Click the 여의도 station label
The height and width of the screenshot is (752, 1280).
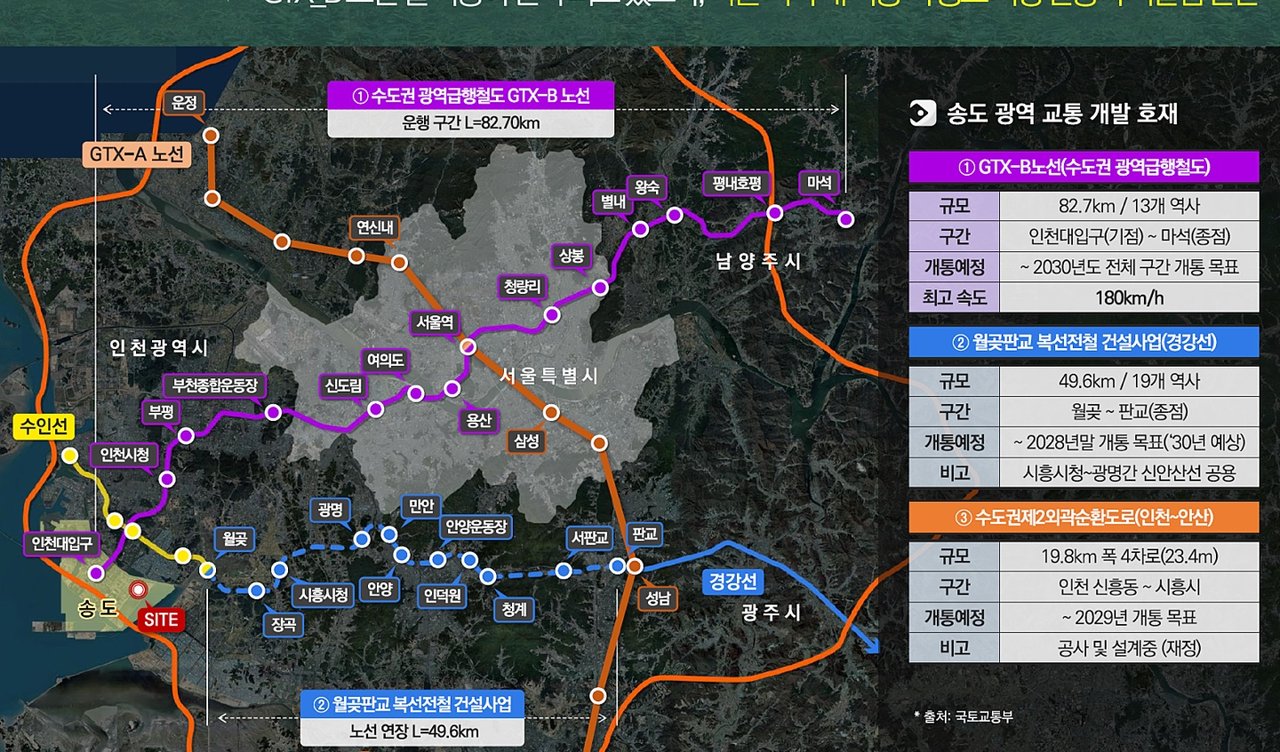[384, 359]
